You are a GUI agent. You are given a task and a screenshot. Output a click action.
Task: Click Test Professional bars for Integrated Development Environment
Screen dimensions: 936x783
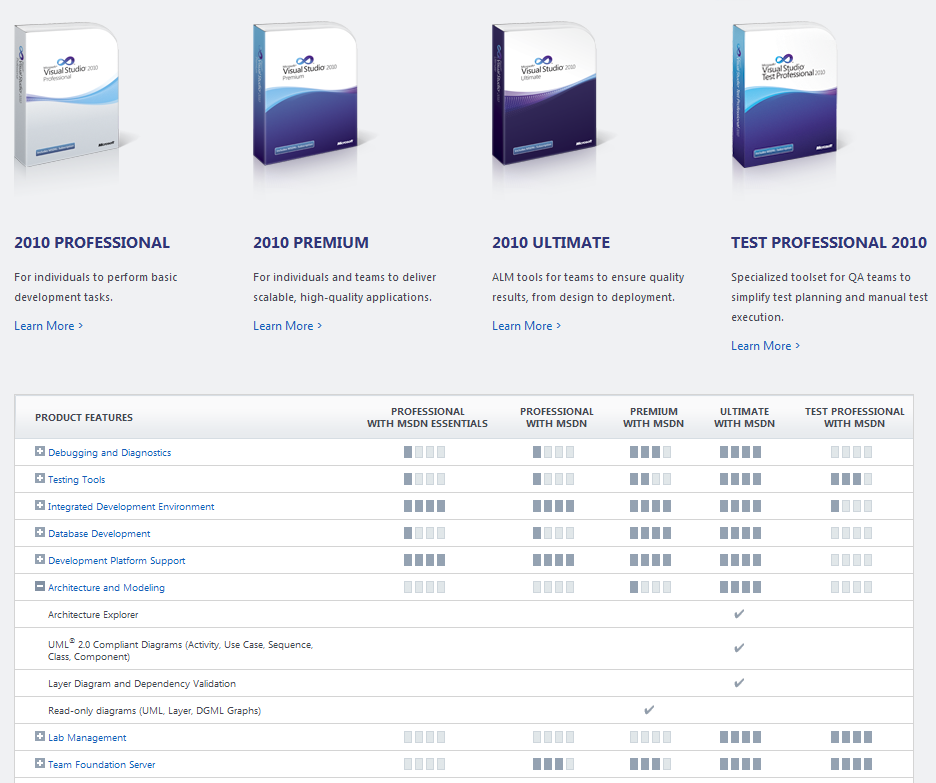click(851, 506)
